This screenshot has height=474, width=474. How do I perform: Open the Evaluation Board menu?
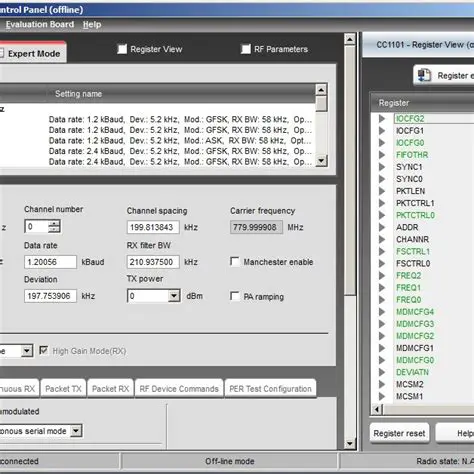click(40, 24)
